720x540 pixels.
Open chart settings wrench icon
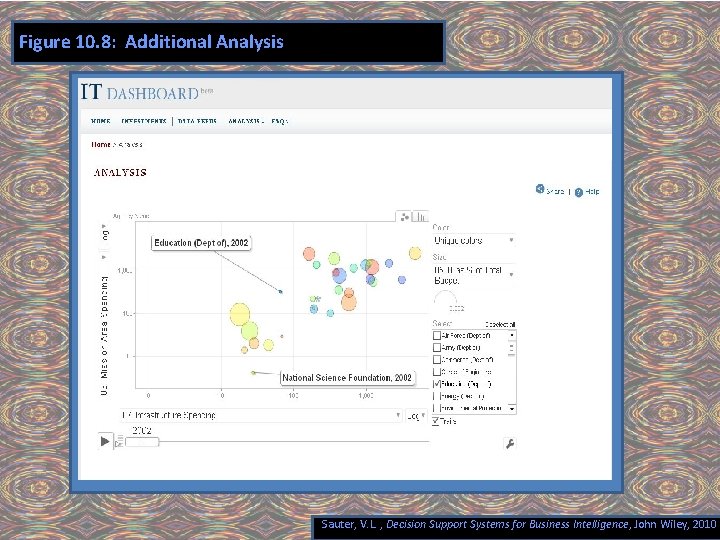point(510,444)
